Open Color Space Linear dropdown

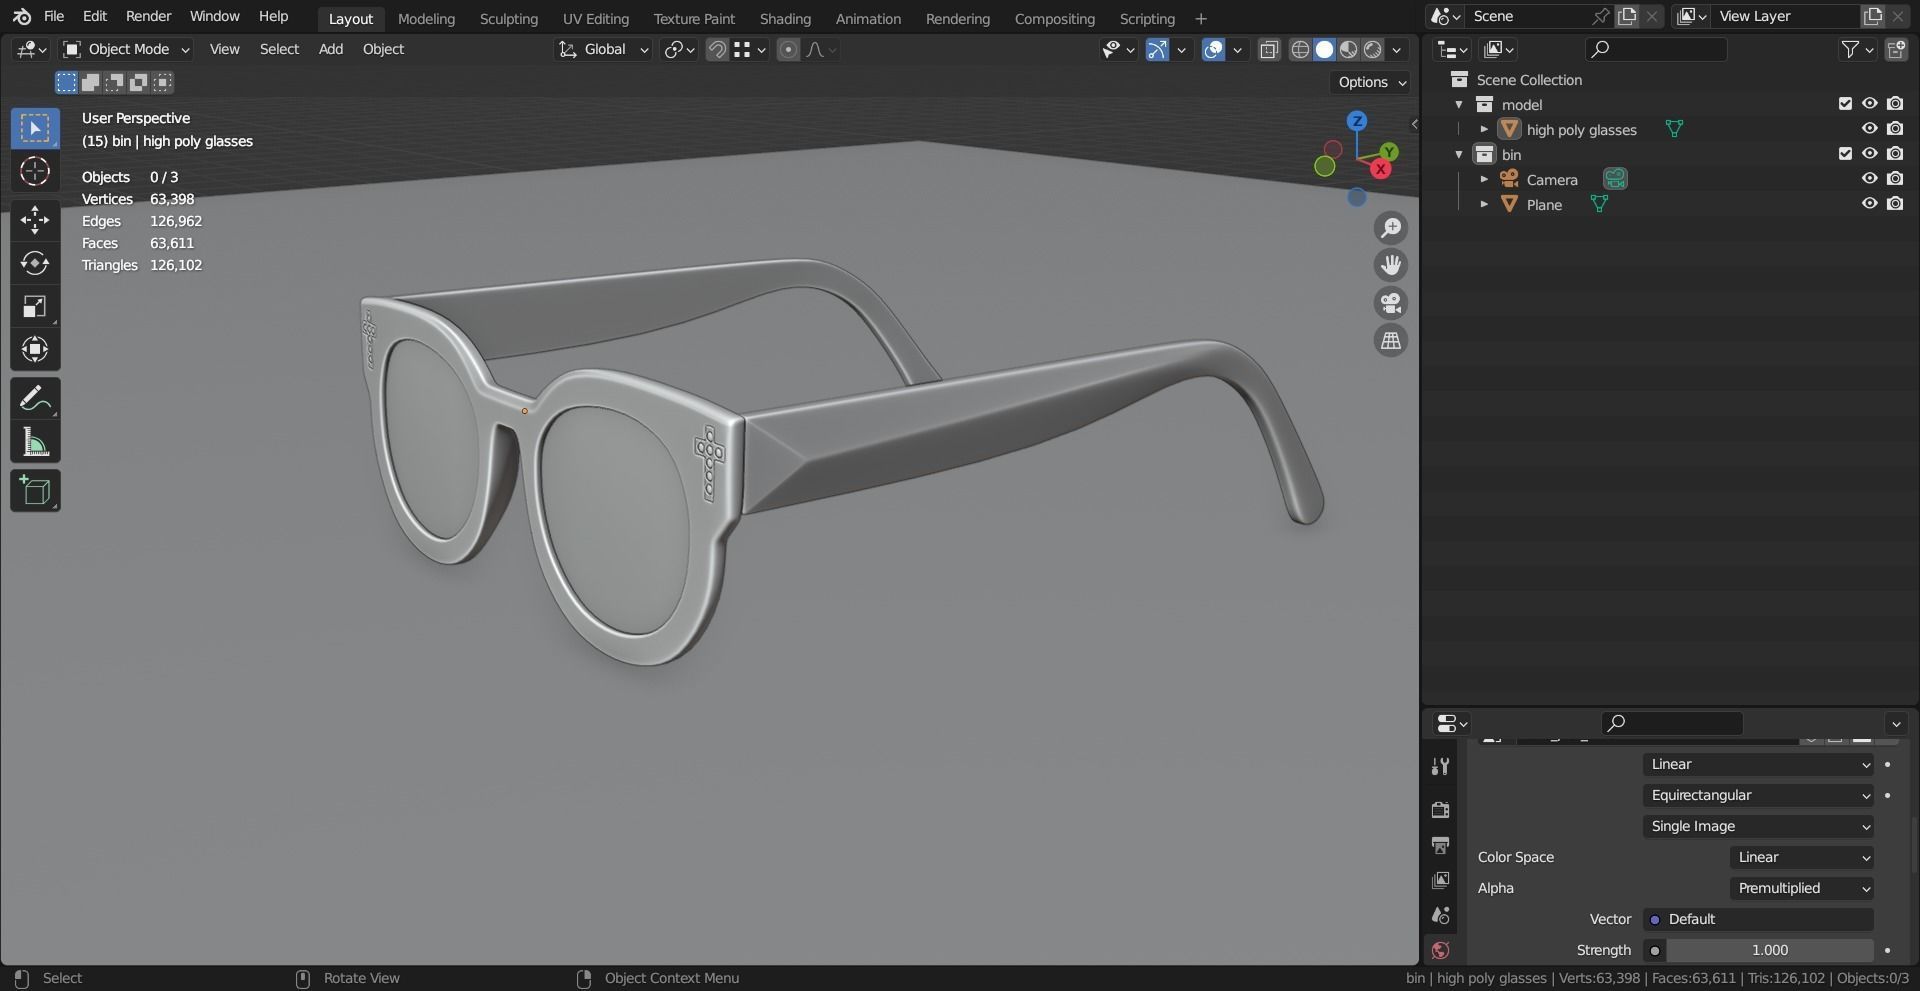(x=1802, y=858)
